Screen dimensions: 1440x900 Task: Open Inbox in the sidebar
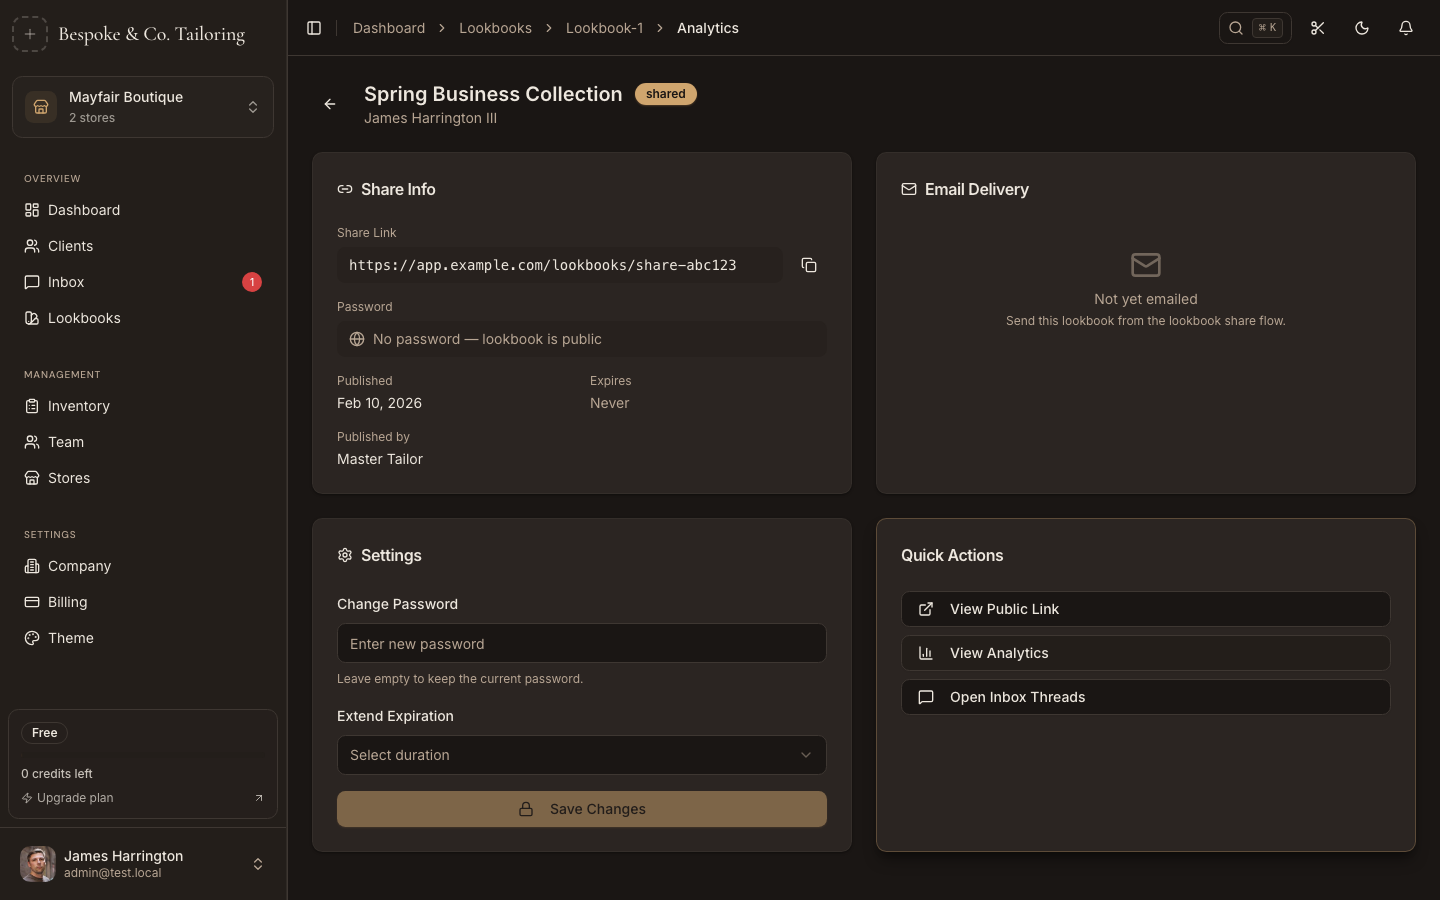66,282
